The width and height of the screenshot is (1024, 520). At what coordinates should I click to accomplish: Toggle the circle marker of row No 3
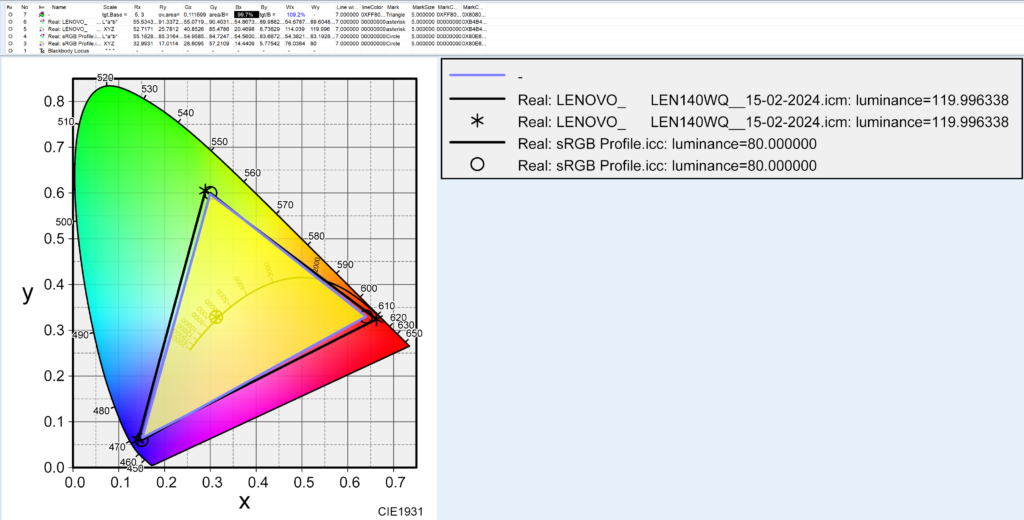(x=10, y=43)
